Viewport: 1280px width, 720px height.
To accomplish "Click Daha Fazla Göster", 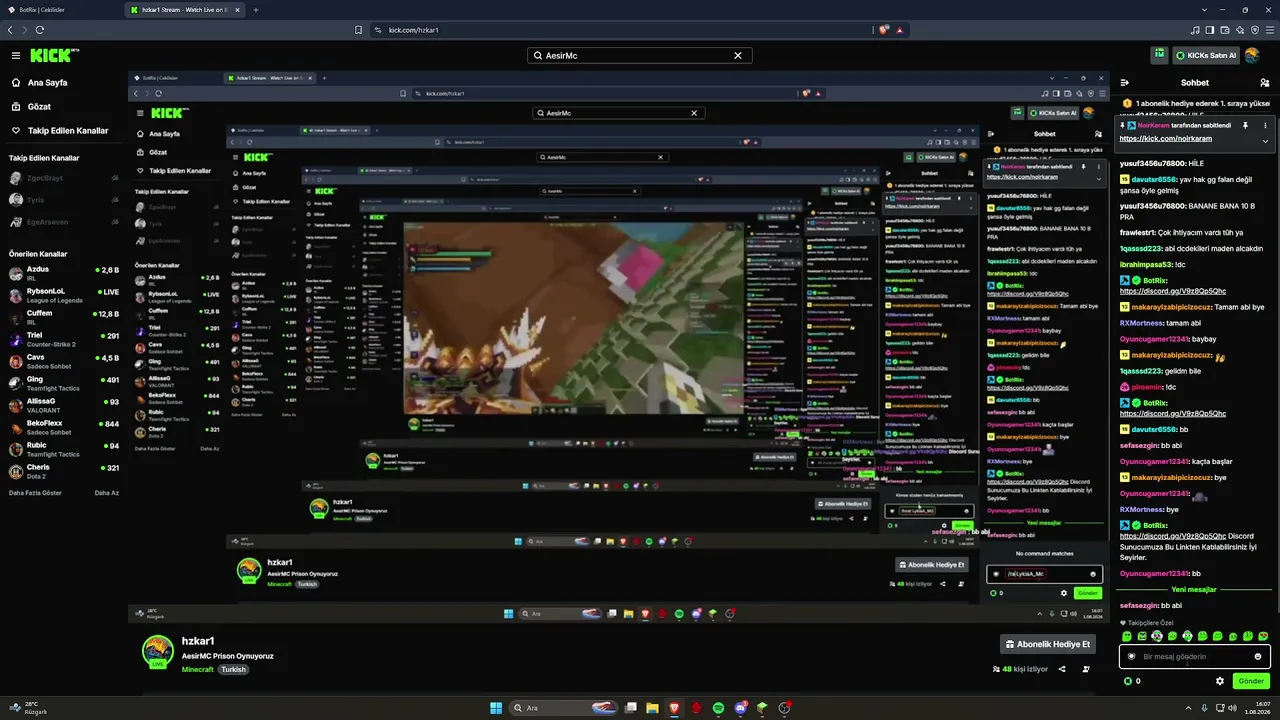I will 35,493.
